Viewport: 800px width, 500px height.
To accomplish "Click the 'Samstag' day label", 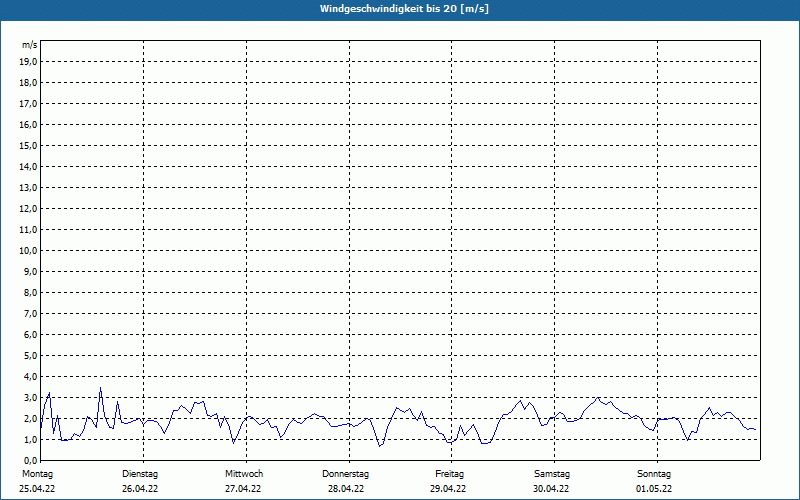I will tap(552, 474).
